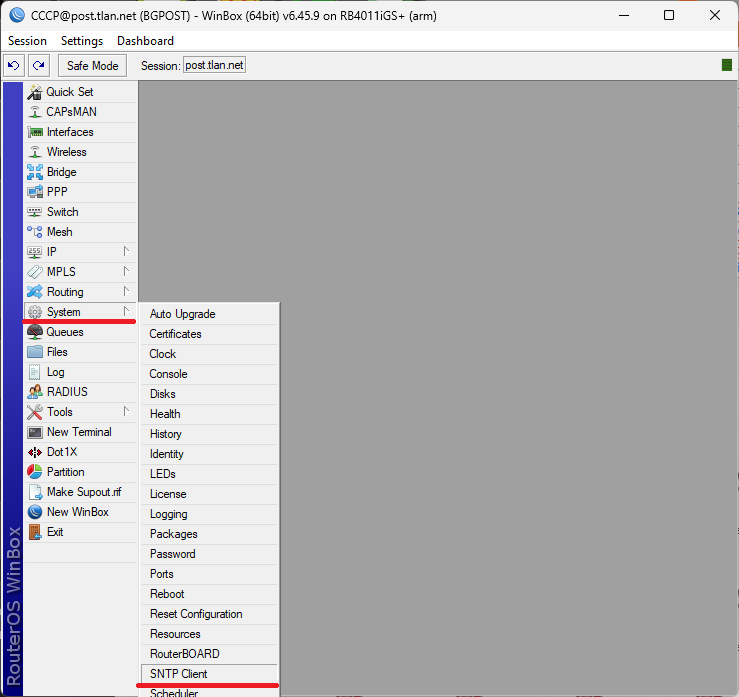Image resolution: width=739 pixels, height=697 pixels.
Task: Expand the Routing submenu arrow
Action: click(126, 291)
